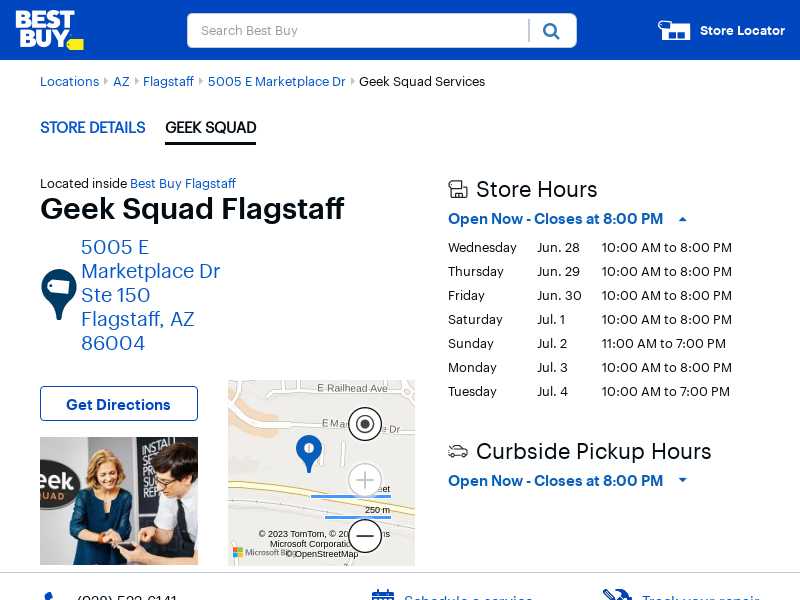Click the search magnifier icon
Viewport: 800px width, 600px height.
click(x=551, y=31)
